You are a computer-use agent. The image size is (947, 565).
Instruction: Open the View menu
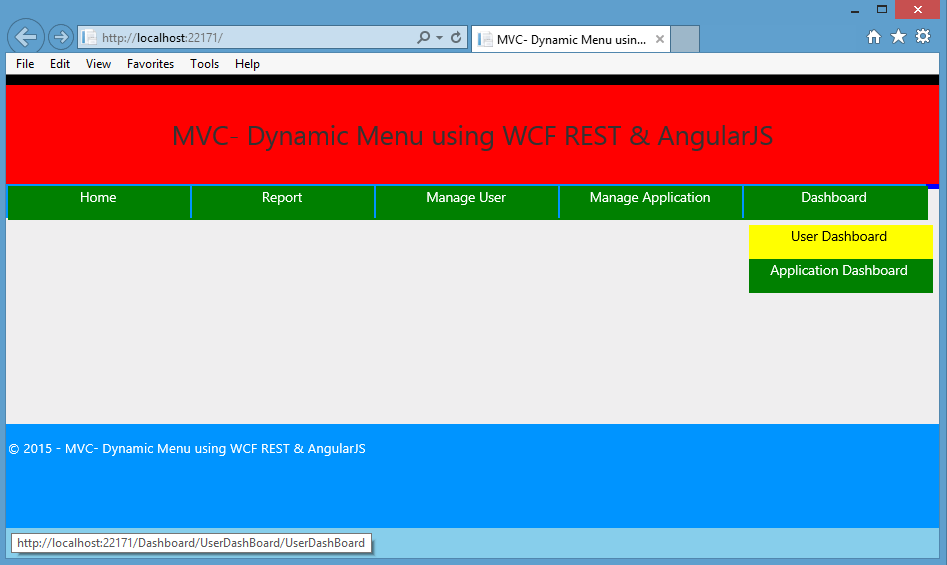(98, 64)
